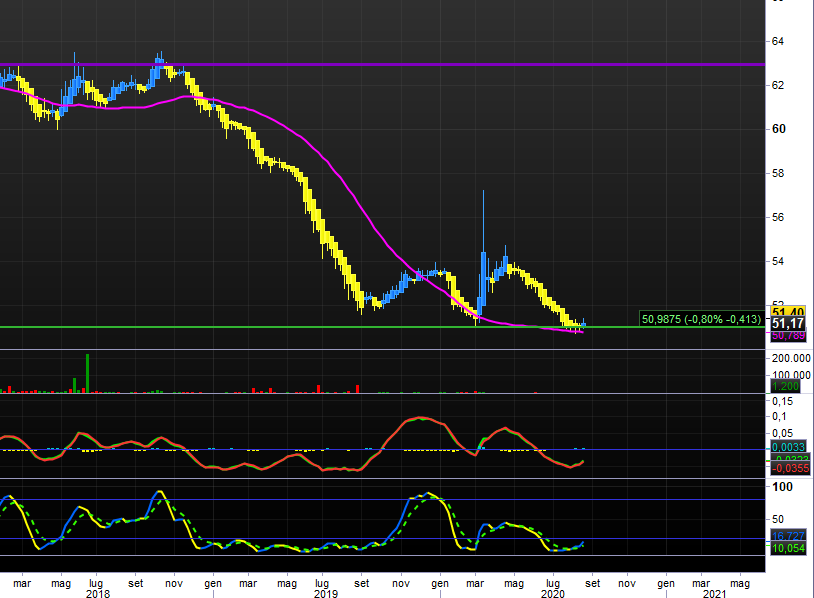The height and width of the screenshot is (598, 814).
Task: Click the 54 price axis label
Action: tap(778, 261)
